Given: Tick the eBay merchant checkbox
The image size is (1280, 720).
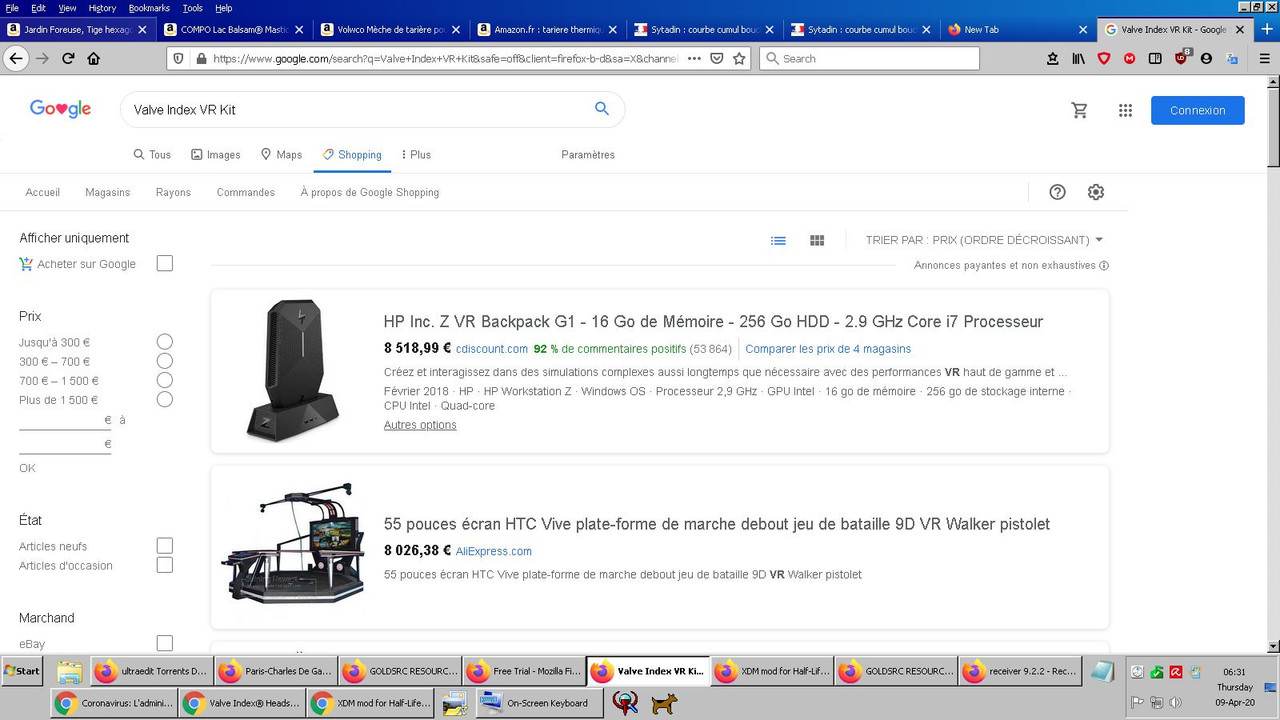Looking at the screenshot, I should 165,643.
